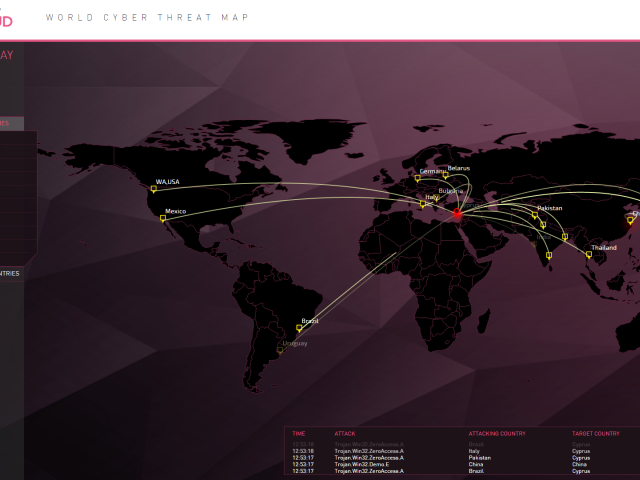
Task: Sort by the TIME column header
Action: click(x=299, y=434)
